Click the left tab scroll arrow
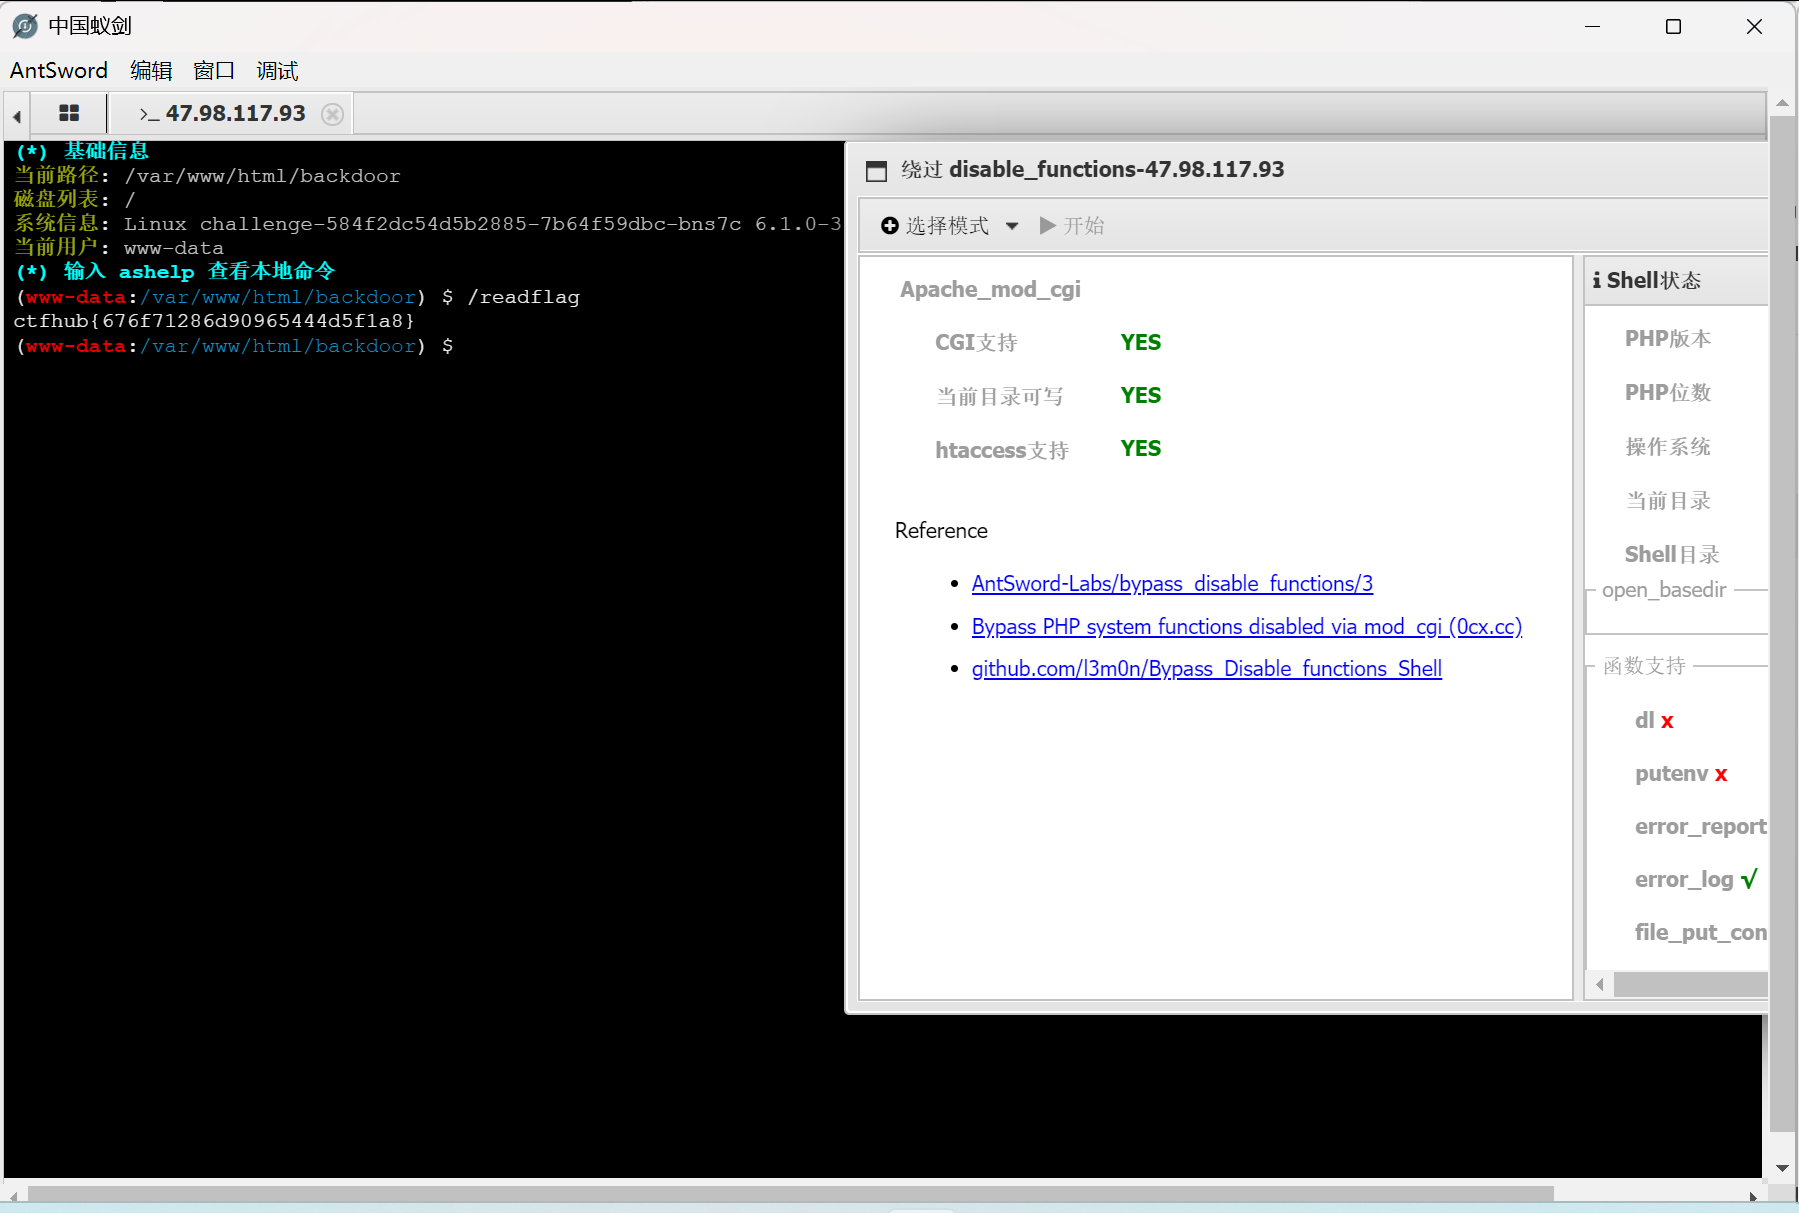Screen dimensions: 1799x1213 [17, 116]
